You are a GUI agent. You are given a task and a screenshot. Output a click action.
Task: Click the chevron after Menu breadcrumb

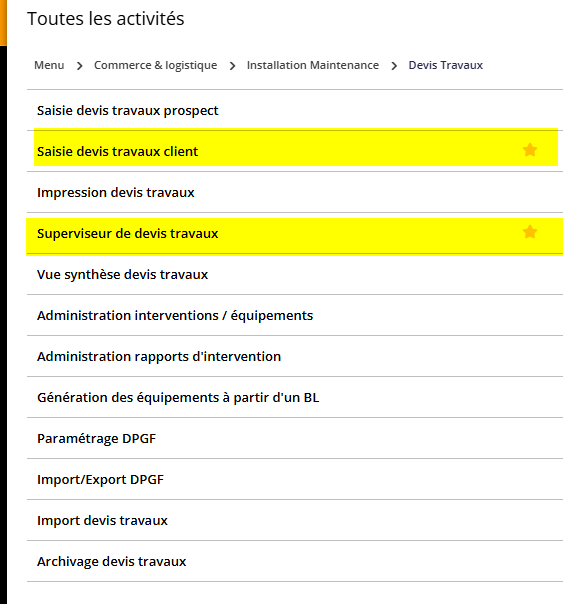coord(79,66)
